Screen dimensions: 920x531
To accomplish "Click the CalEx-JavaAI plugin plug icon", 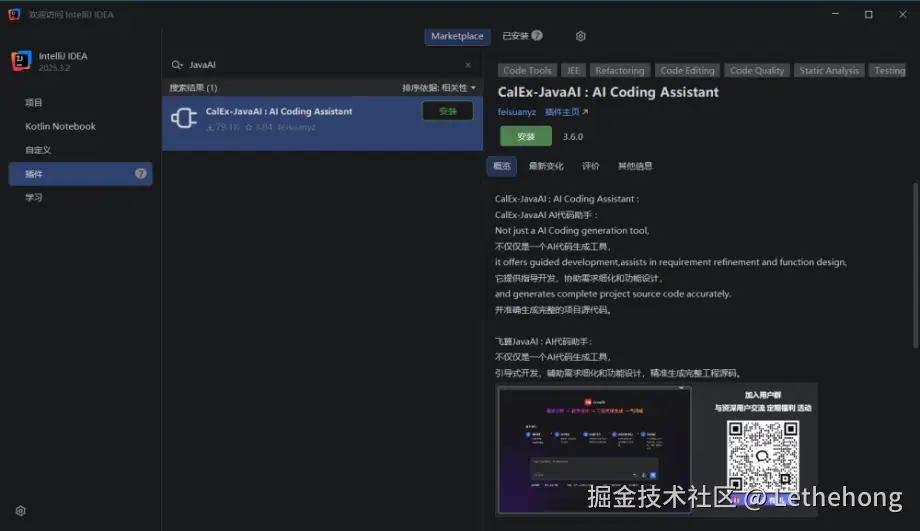I will [x=184, y=119].
